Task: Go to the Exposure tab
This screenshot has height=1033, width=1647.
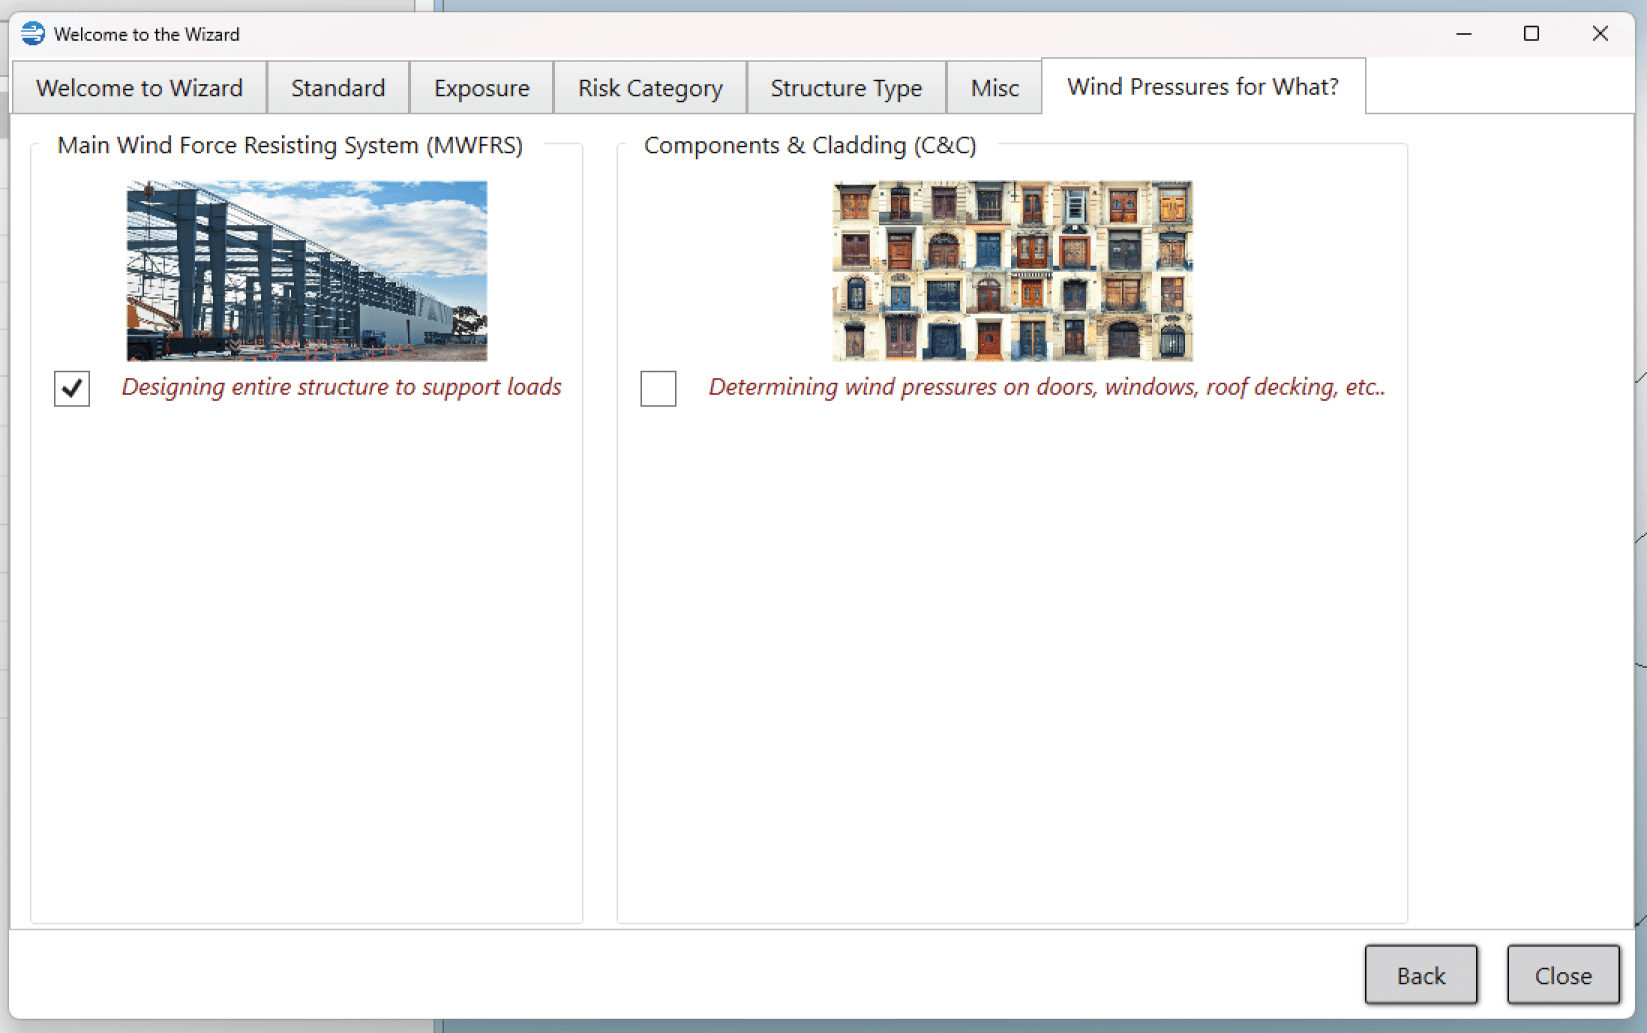Action: point(481,88)
